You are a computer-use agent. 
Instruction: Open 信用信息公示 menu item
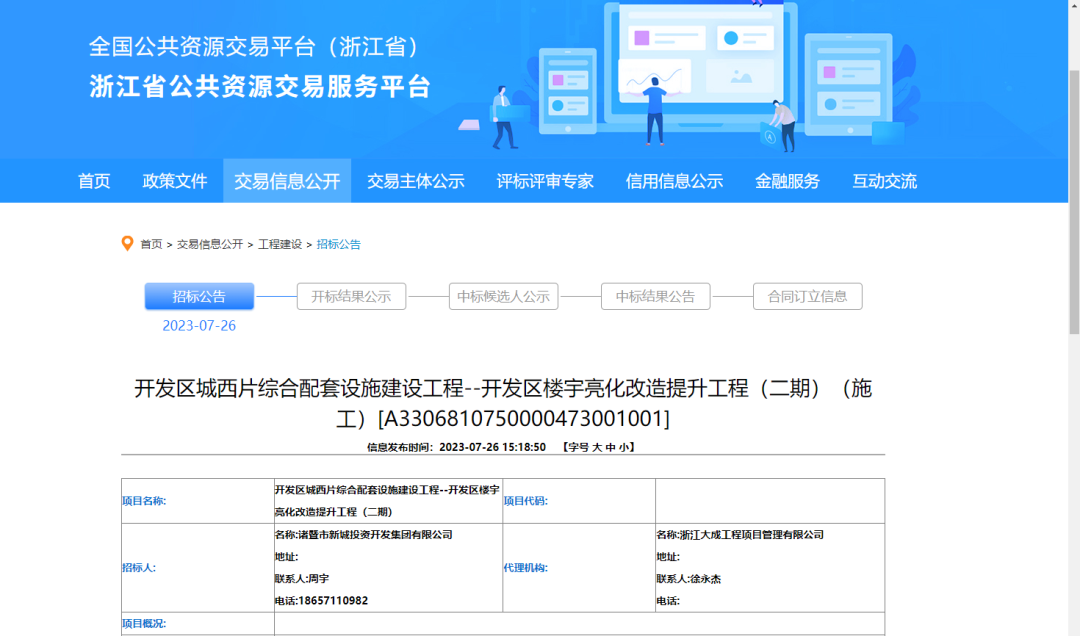click(x=674, y=181)
